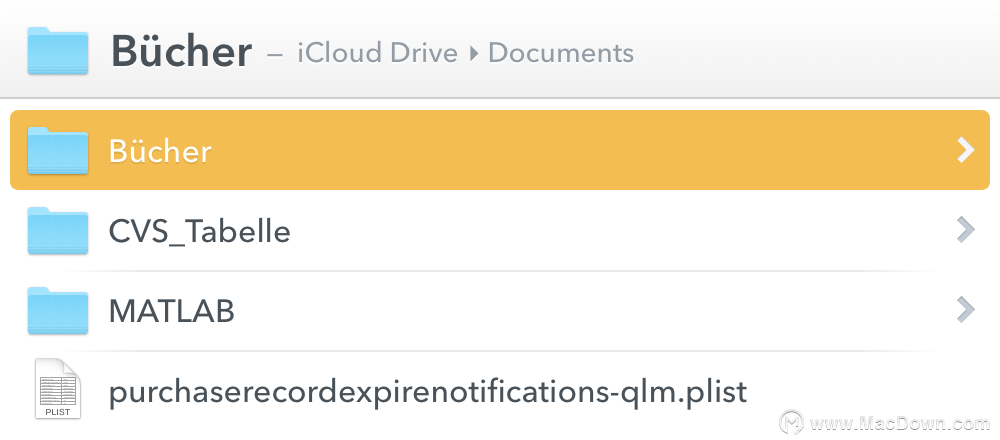Open Documents in the breadcrumb path
The height and width of the screenshot is (440, 1000).
click(x=561, y=53)
